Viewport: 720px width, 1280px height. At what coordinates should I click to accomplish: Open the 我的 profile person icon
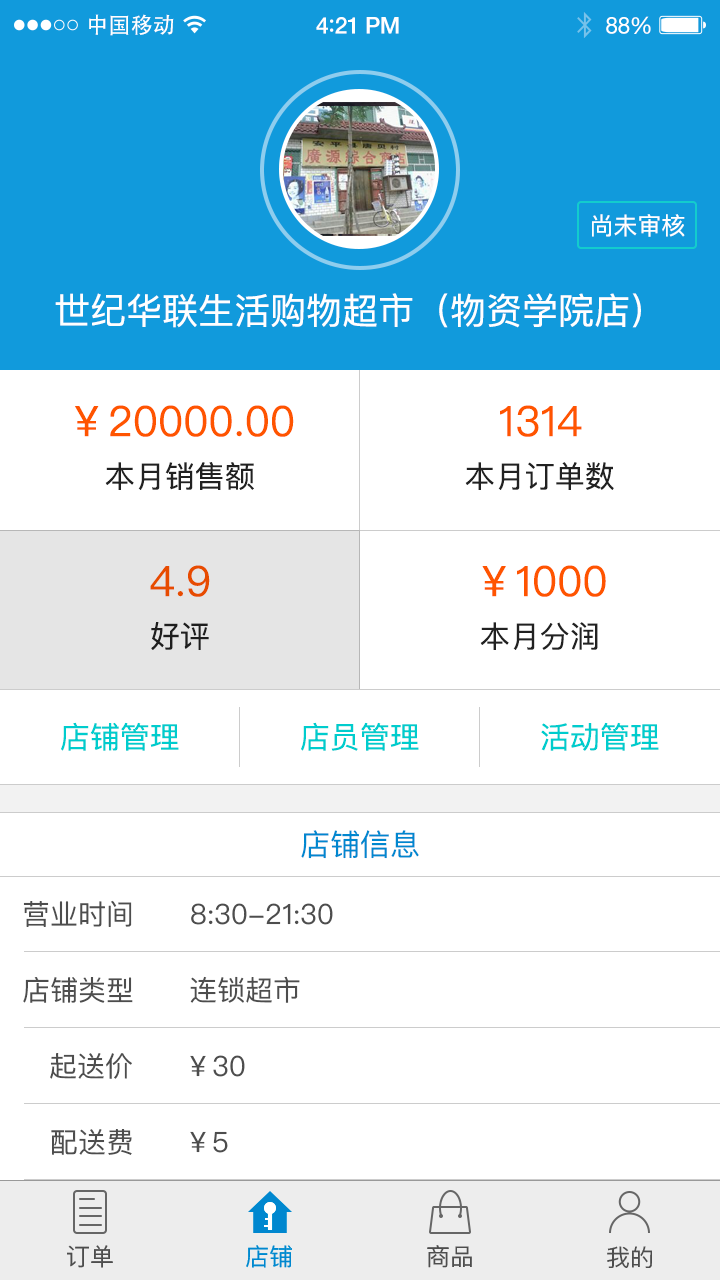click(x=629, y=1212)
